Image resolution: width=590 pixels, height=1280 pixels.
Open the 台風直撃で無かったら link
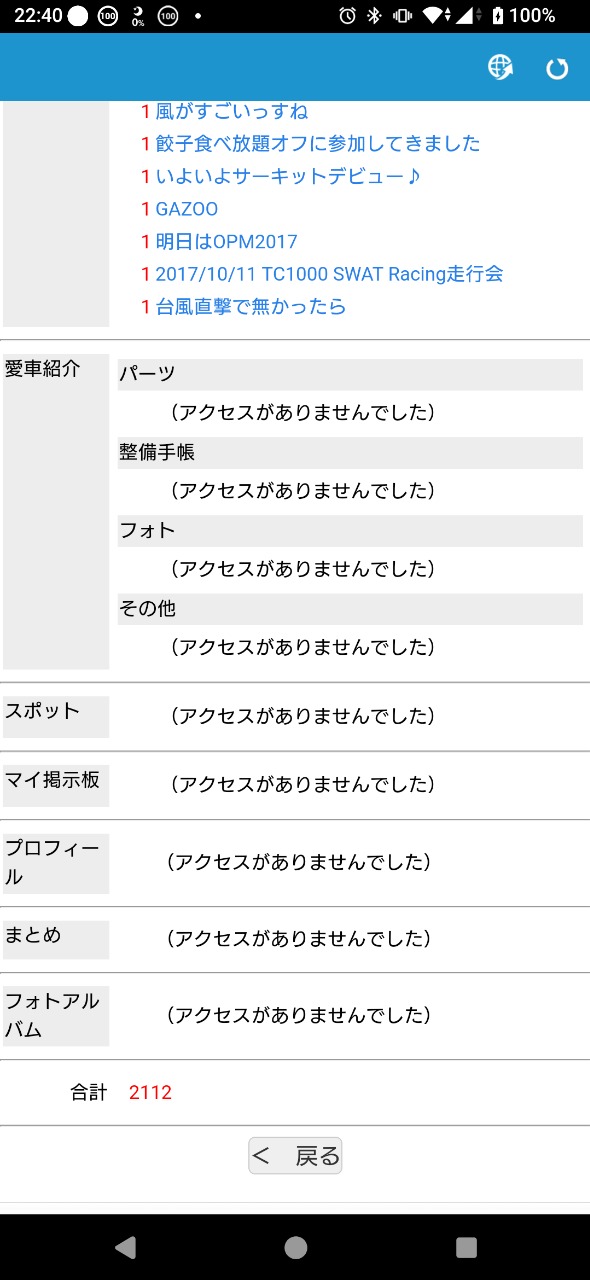pos(251,306)
